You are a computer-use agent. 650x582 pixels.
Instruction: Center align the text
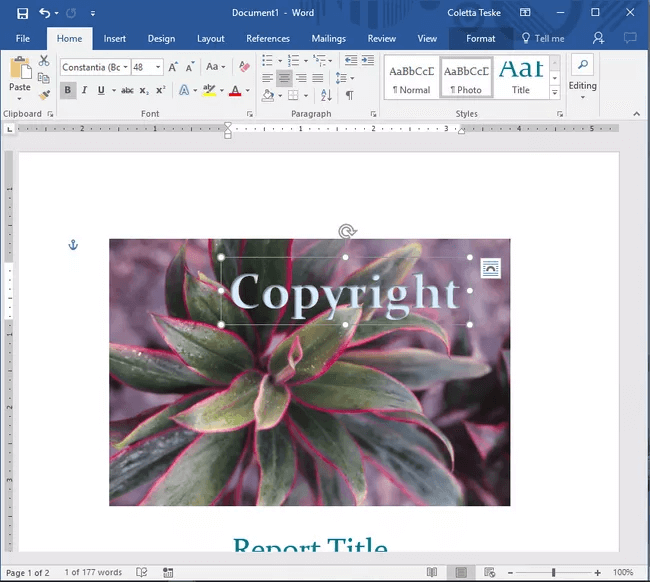284,78
